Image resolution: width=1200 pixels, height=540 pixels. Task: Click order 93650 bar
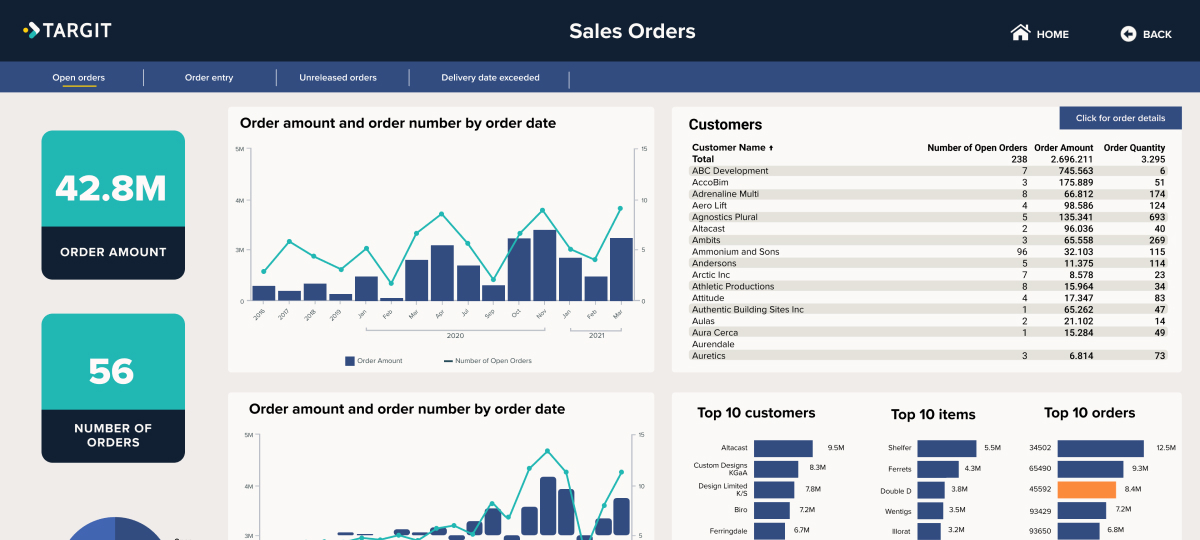pos(1080,530)
